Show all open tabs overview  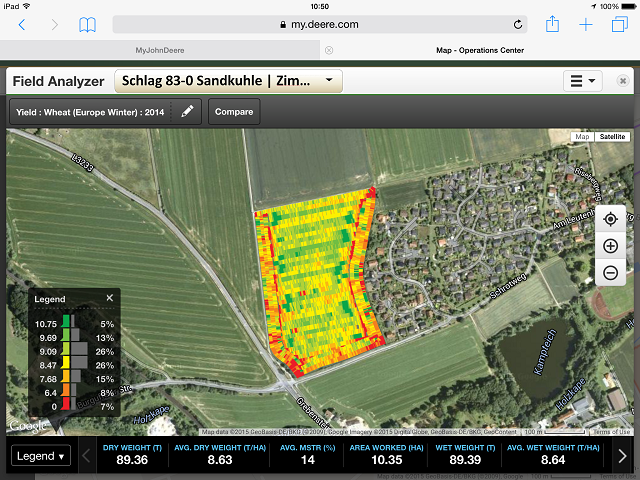pyautogui.click(x=619, y=24)
